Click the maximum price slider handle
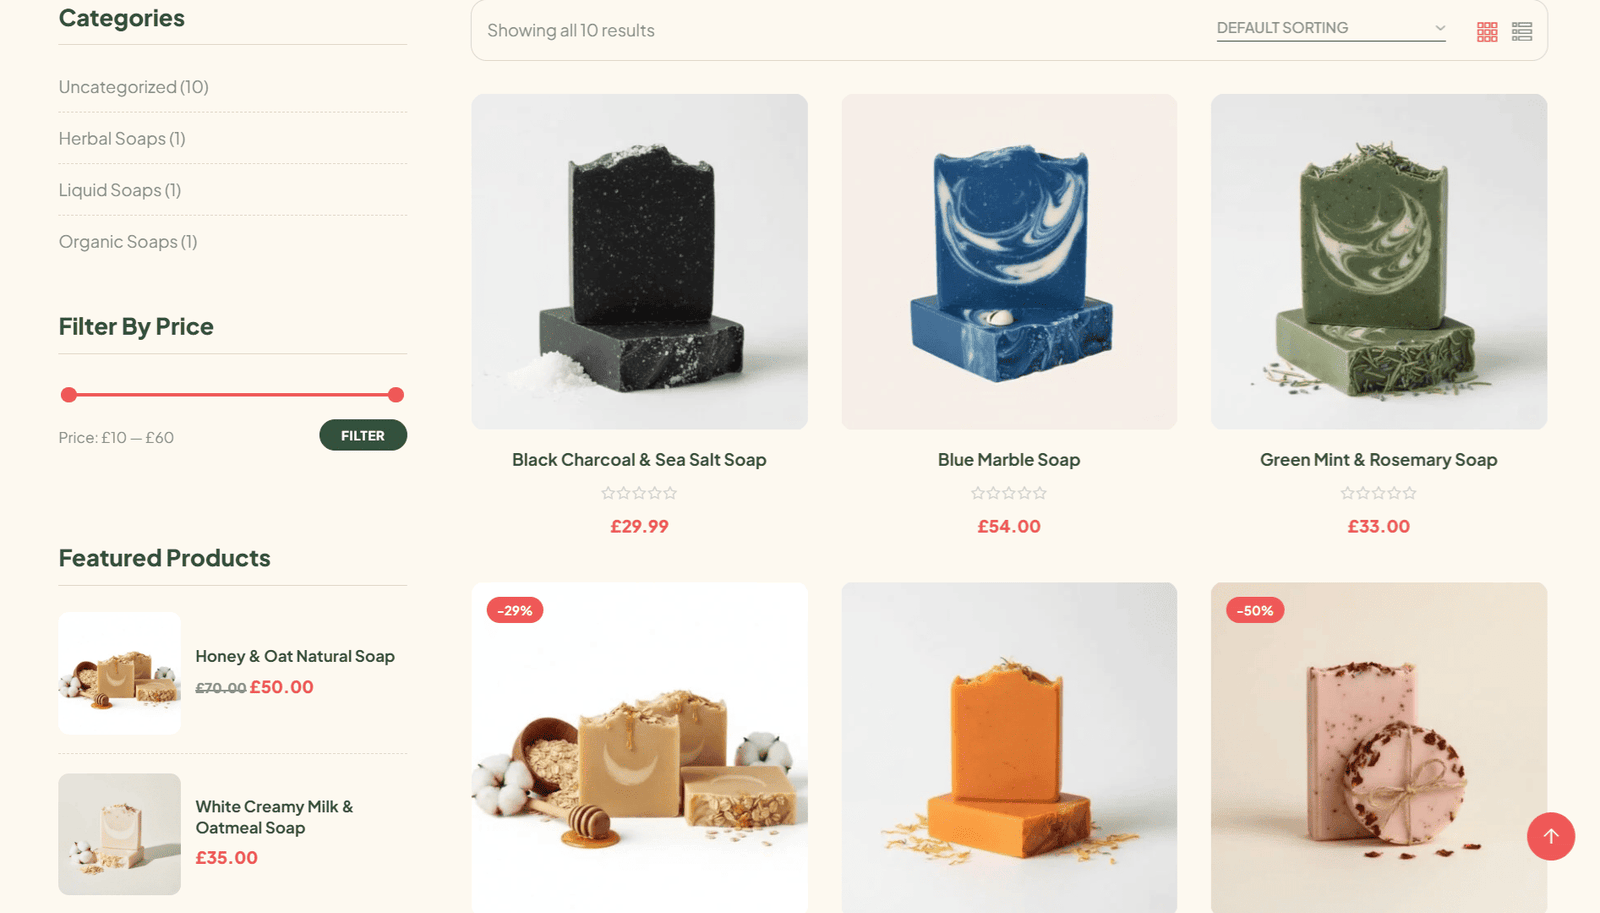Viewport: 1600px width, 913px height. coord(396,395)
